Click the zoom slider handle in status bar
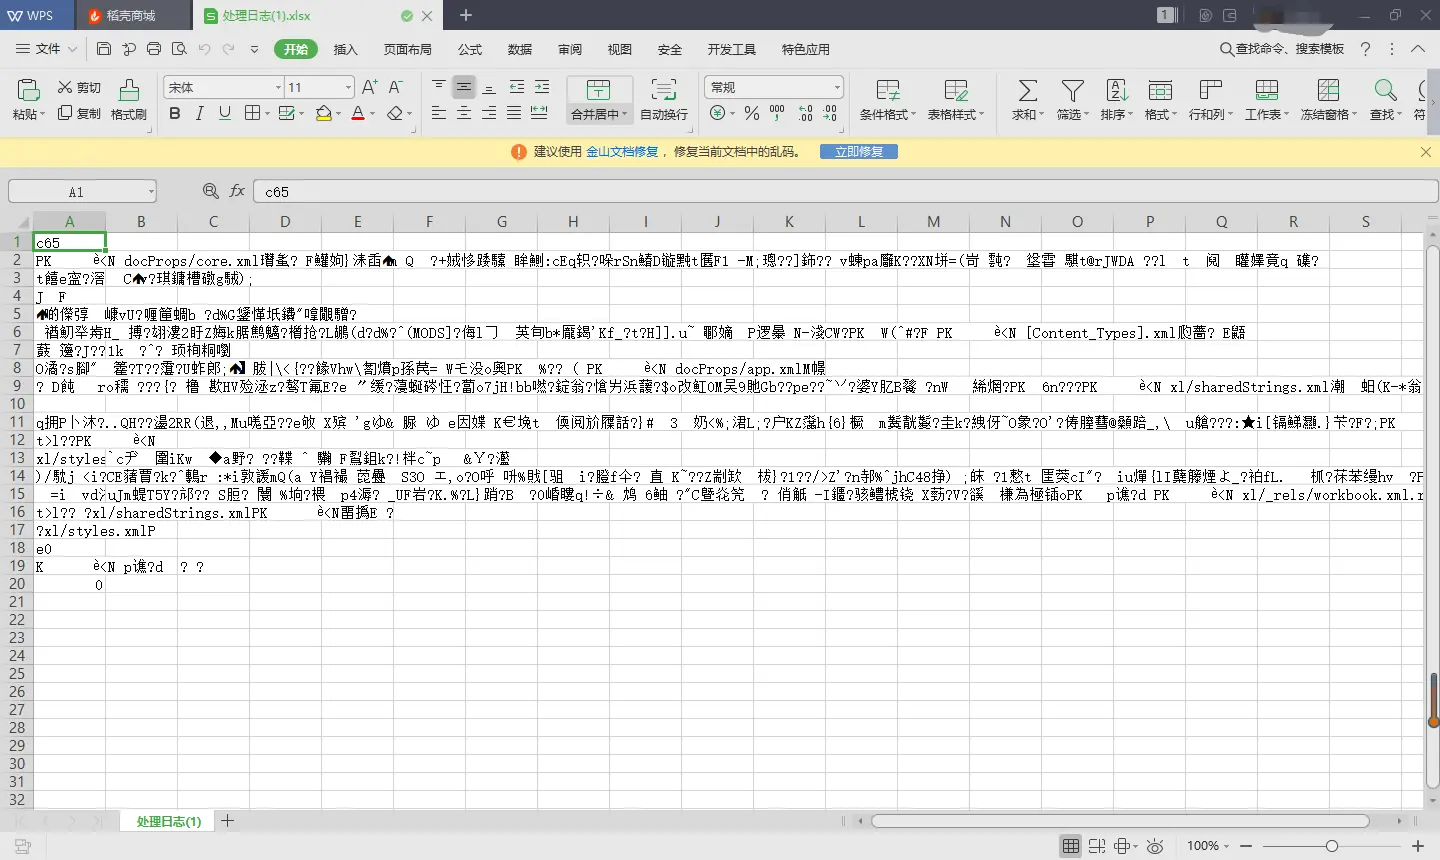The height and width of the screenshot is (860, 1440). [x=1331, y=846]
